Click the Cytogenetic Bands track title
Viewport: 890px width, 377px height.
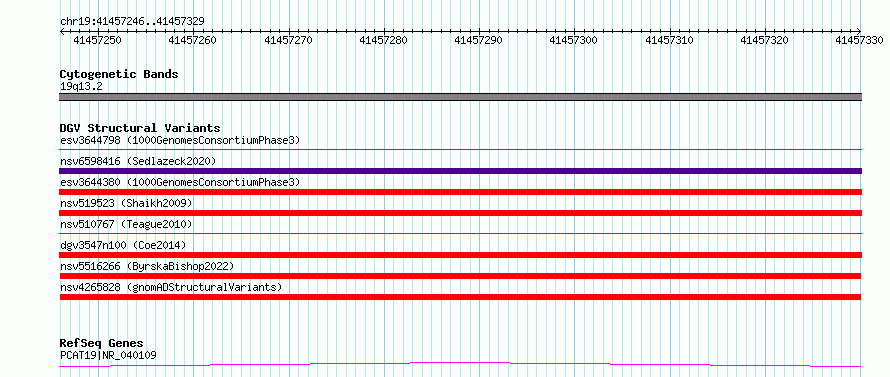(119, 74)
